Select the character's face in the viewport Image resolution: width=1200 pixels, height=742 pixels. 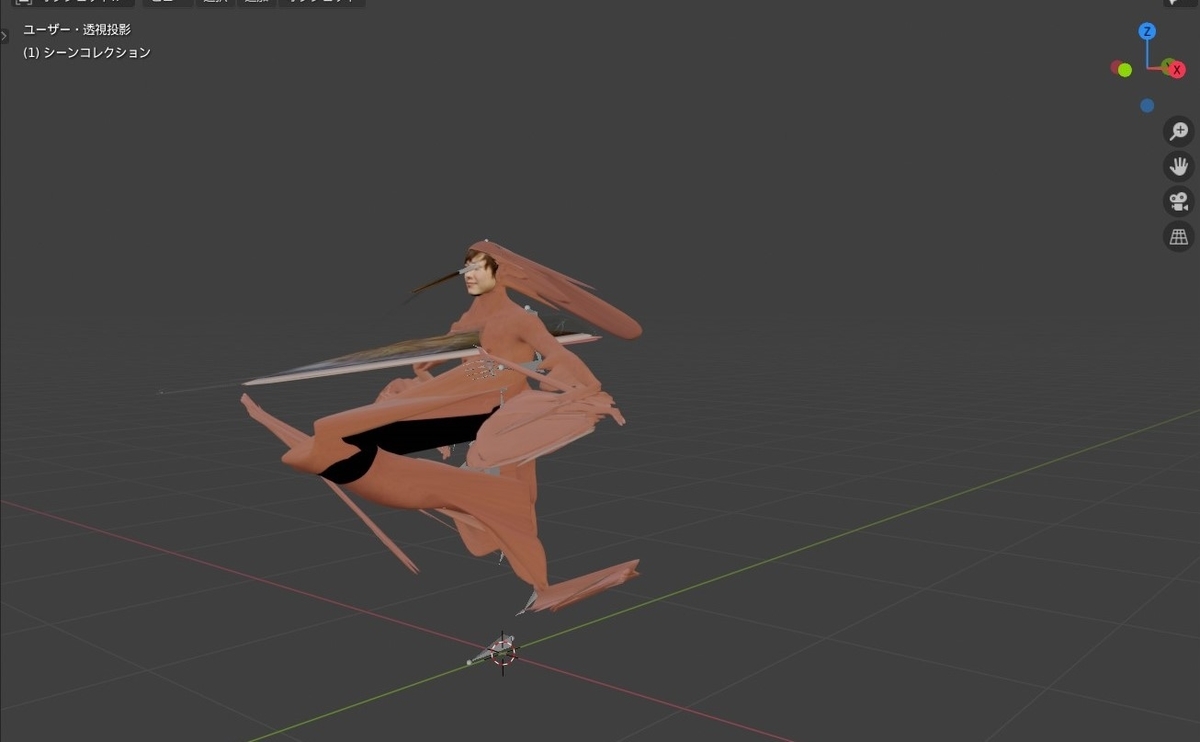tap(479, 274)
